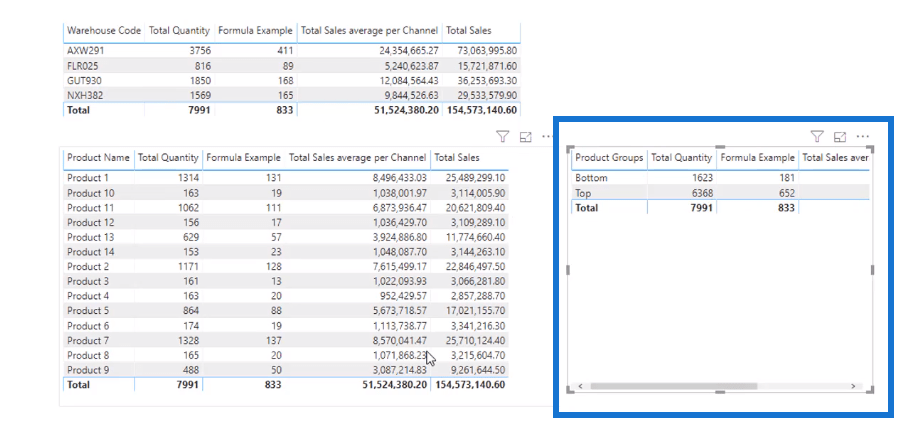Click the Product 11 row label
The width and height of the screenshot is (907, 446).
pyautogui.click(x=91, y=208)
